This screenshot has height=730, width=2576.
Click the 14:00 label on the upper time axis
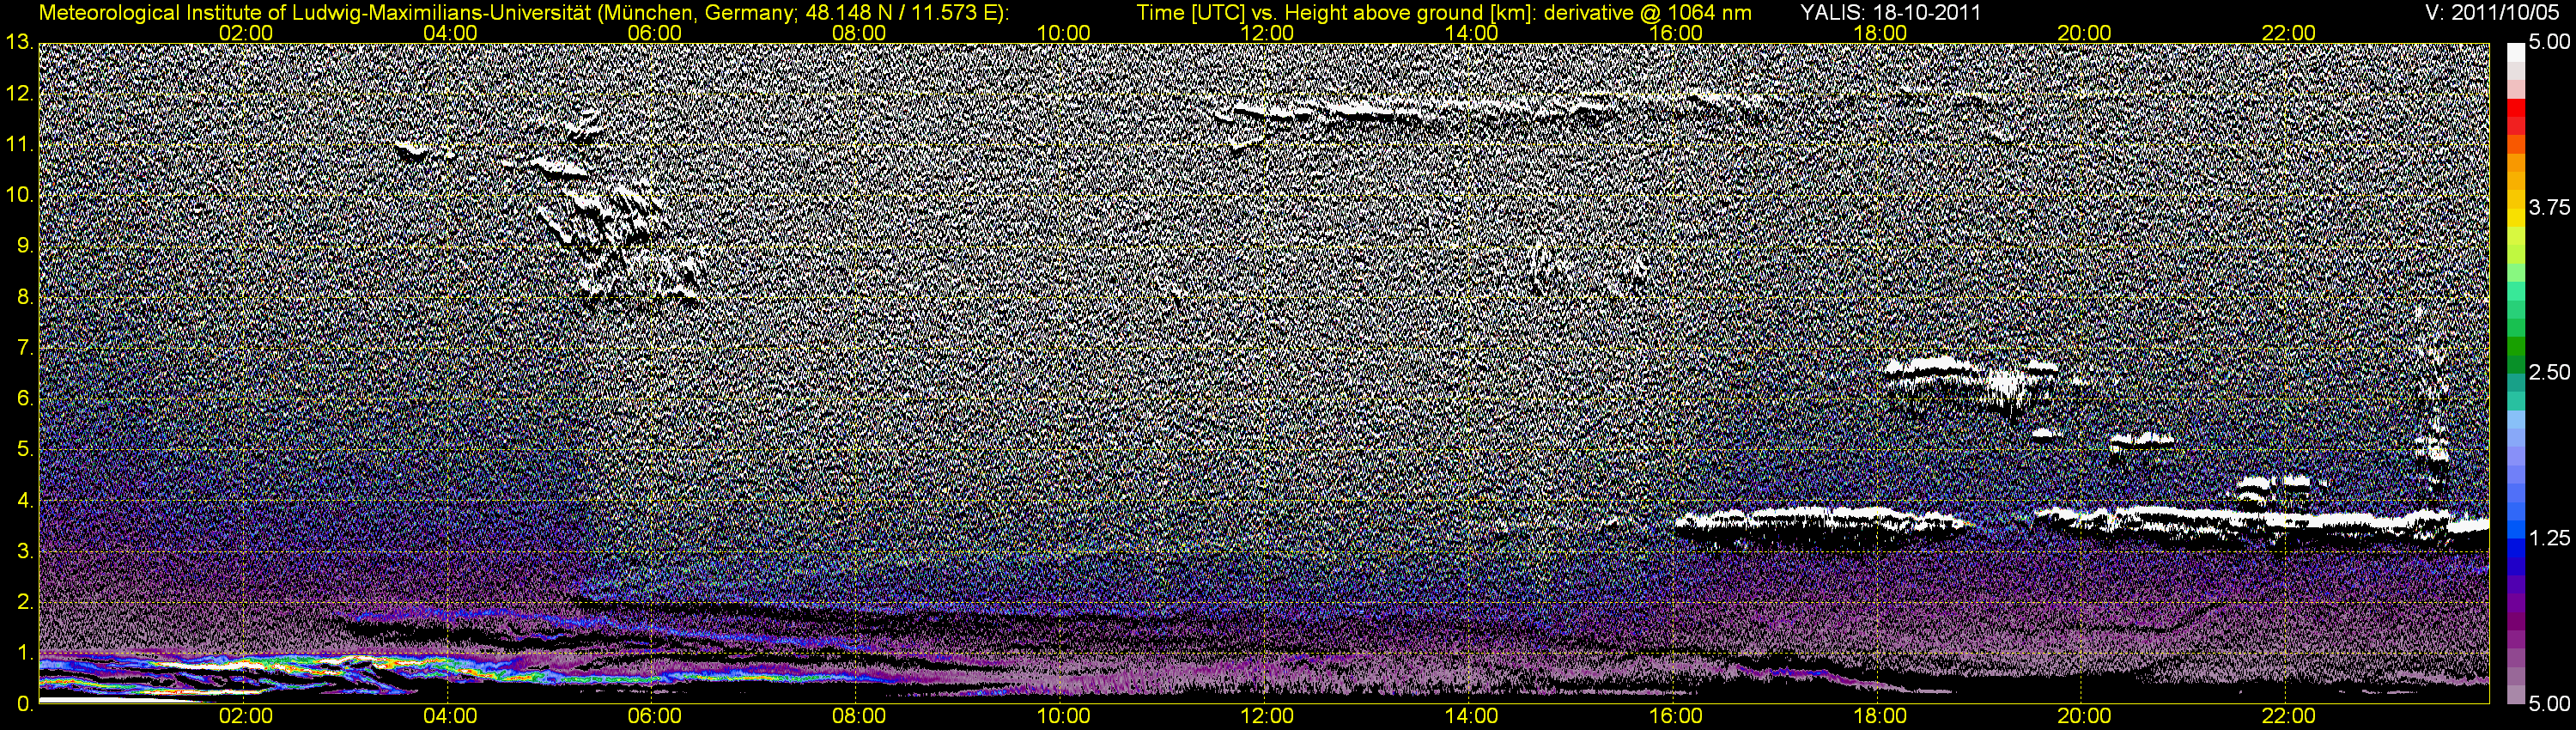[x=1472, y=33]
